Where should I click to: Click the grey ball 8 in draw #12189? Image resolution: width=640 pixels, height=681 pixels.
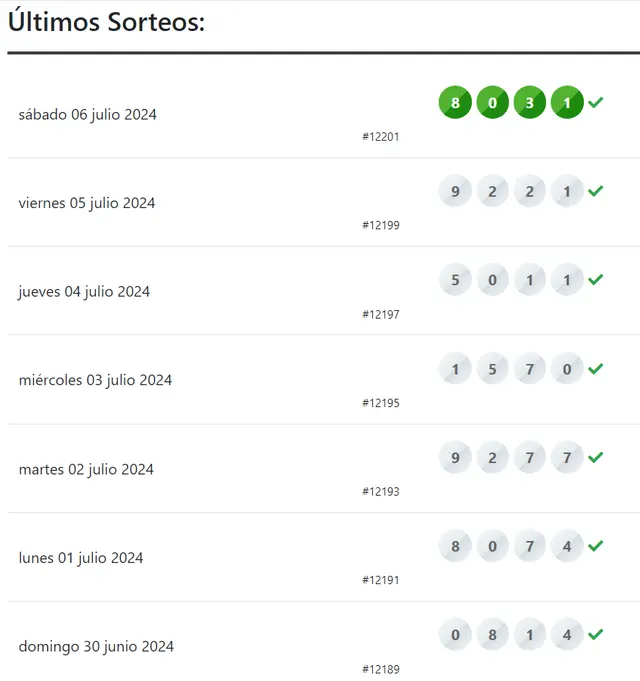point(492,635)
